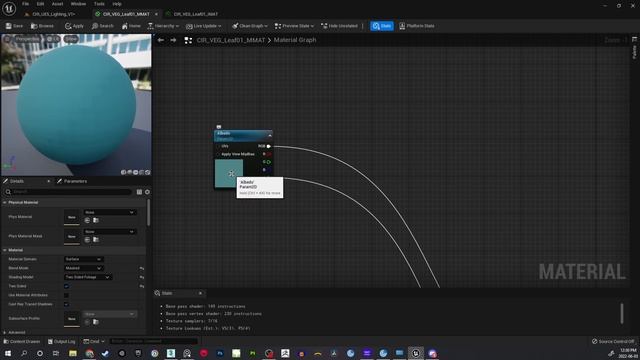Click the Save toolbar button
Viewport: 640px width, 360px height.
click(x=14, y=26)
